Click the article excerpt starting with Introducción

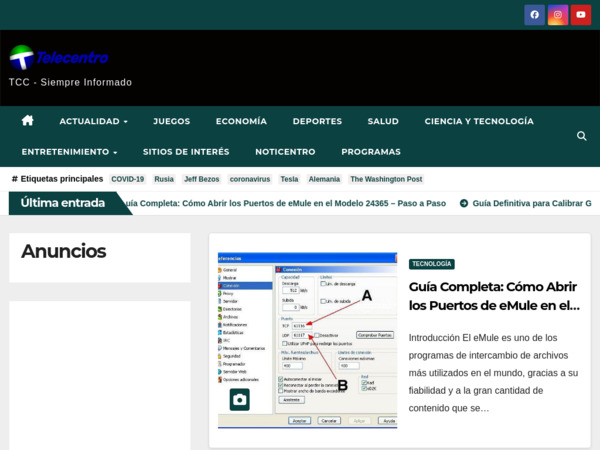(493, 373)
